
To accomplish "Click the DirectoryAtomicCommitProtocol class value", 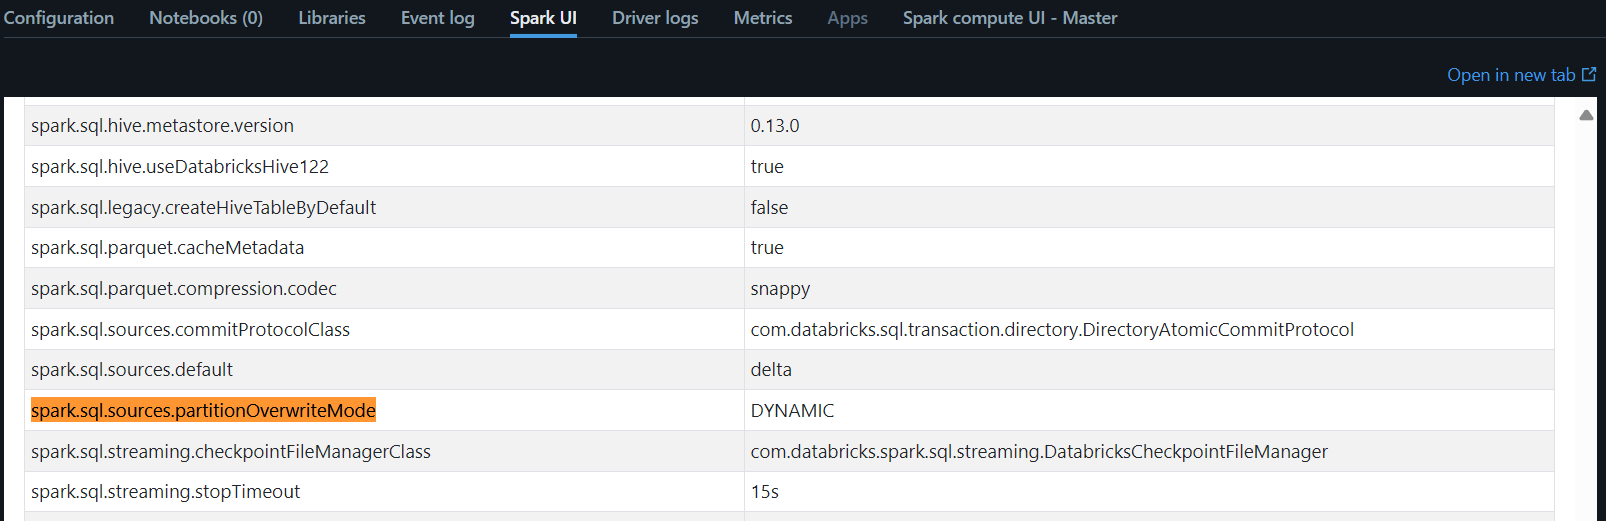I will [1052, 330].
